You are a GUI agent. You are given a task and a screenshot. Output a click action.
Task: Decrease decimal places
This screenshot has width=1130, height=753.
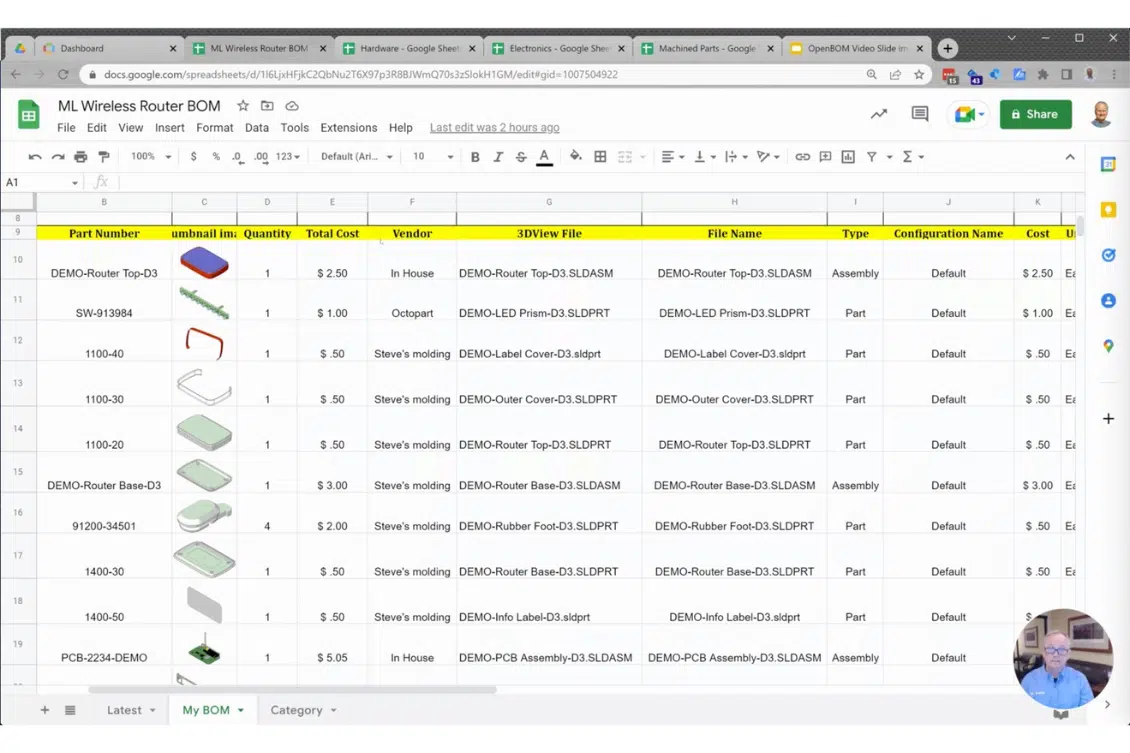[x=237, y=157]
